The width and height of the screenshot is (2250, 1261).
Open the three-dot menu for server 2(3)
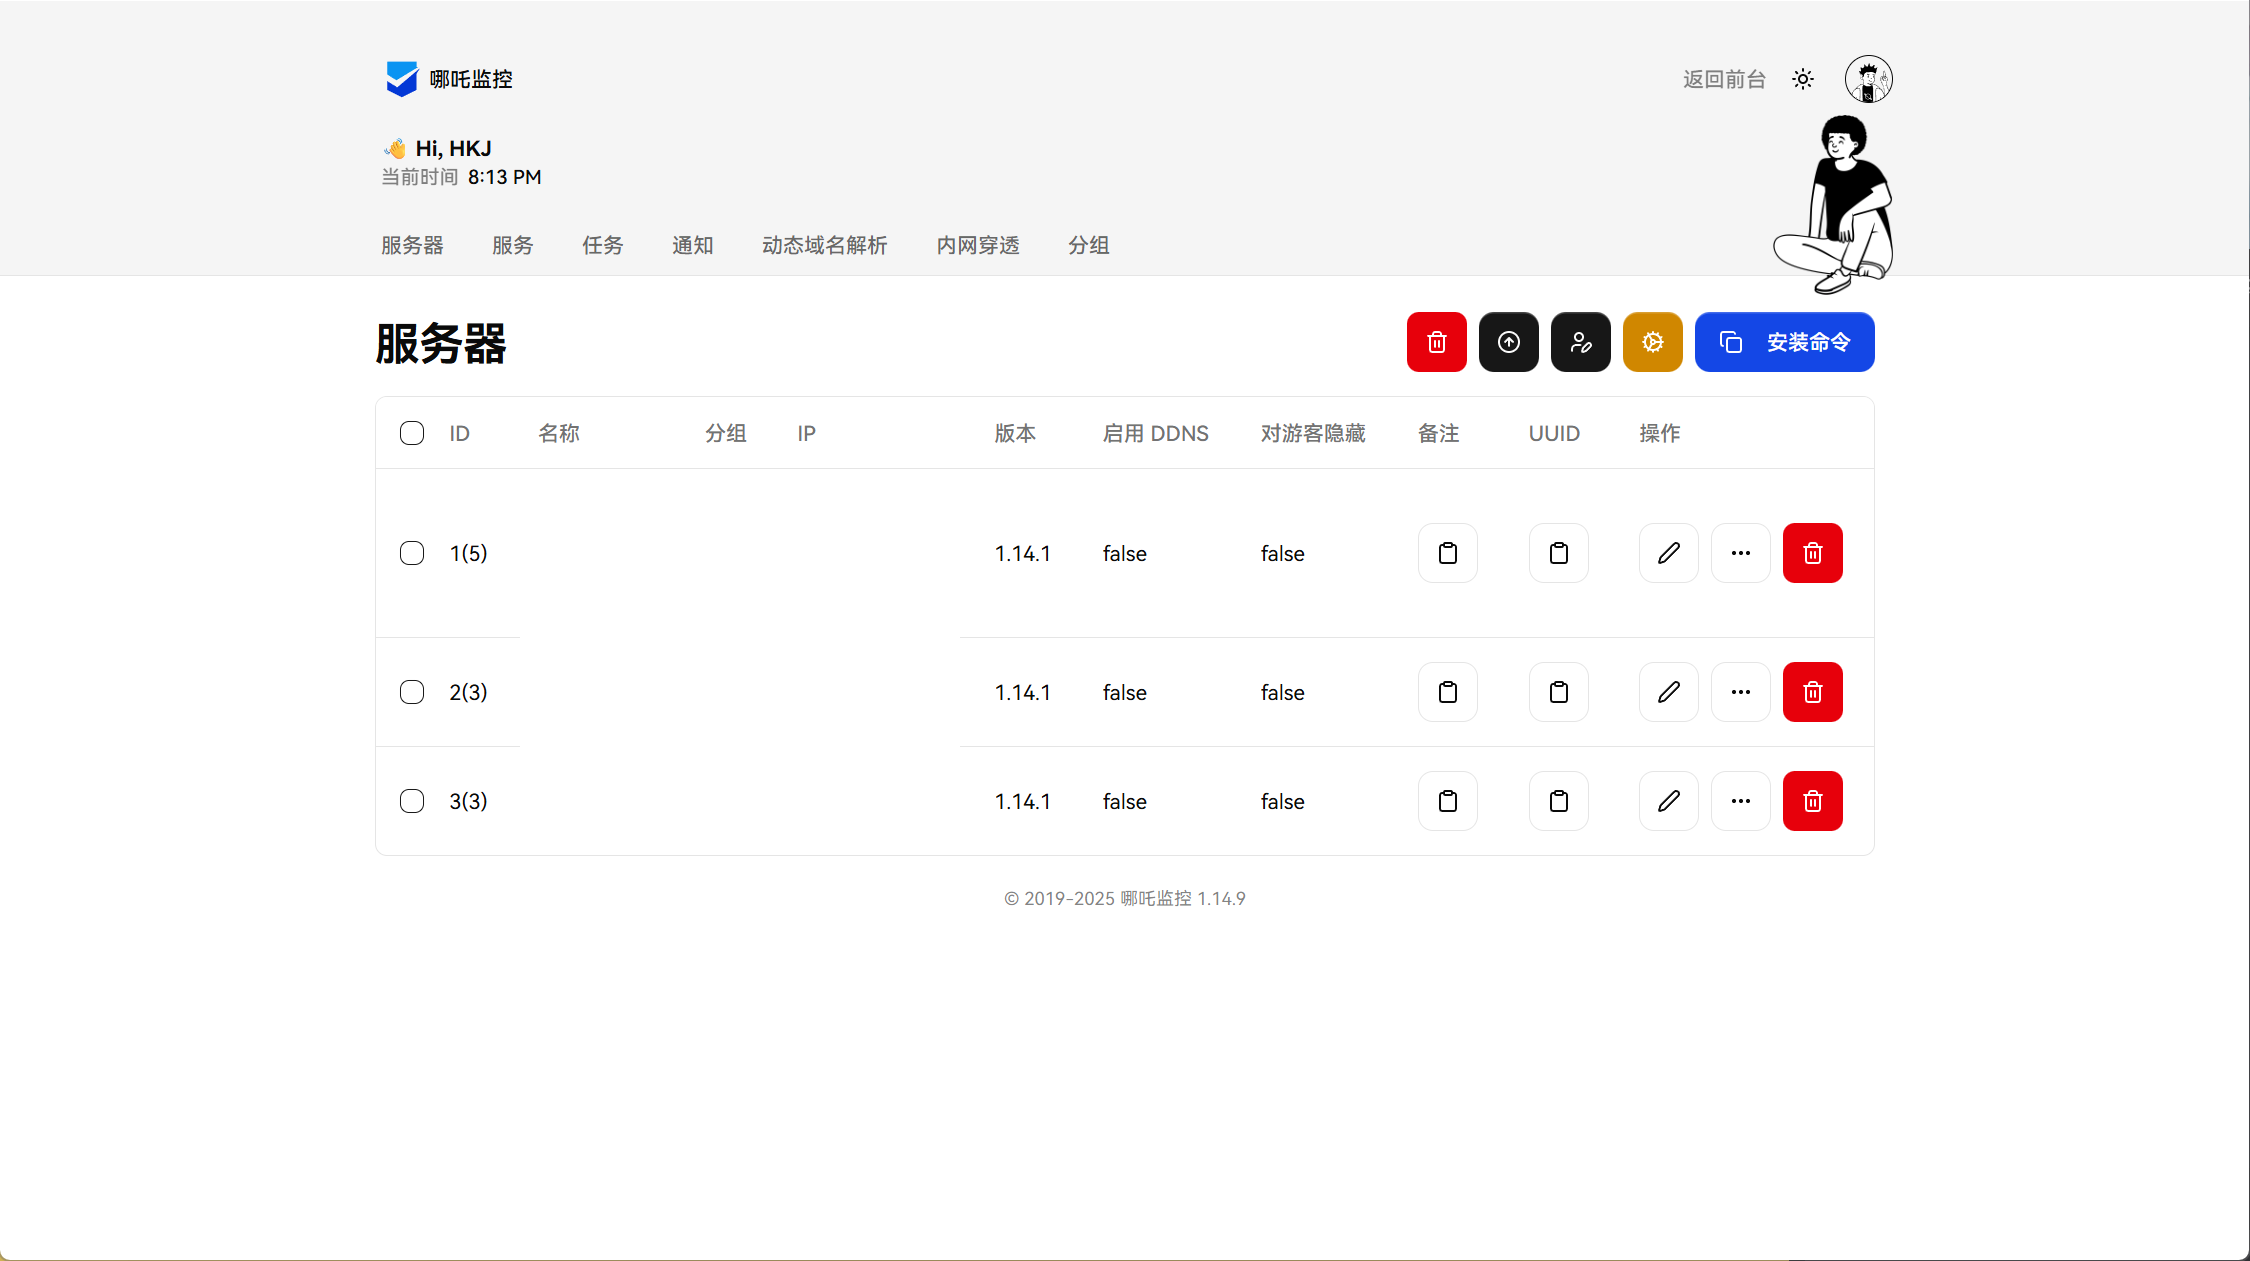coord(1740,692)
